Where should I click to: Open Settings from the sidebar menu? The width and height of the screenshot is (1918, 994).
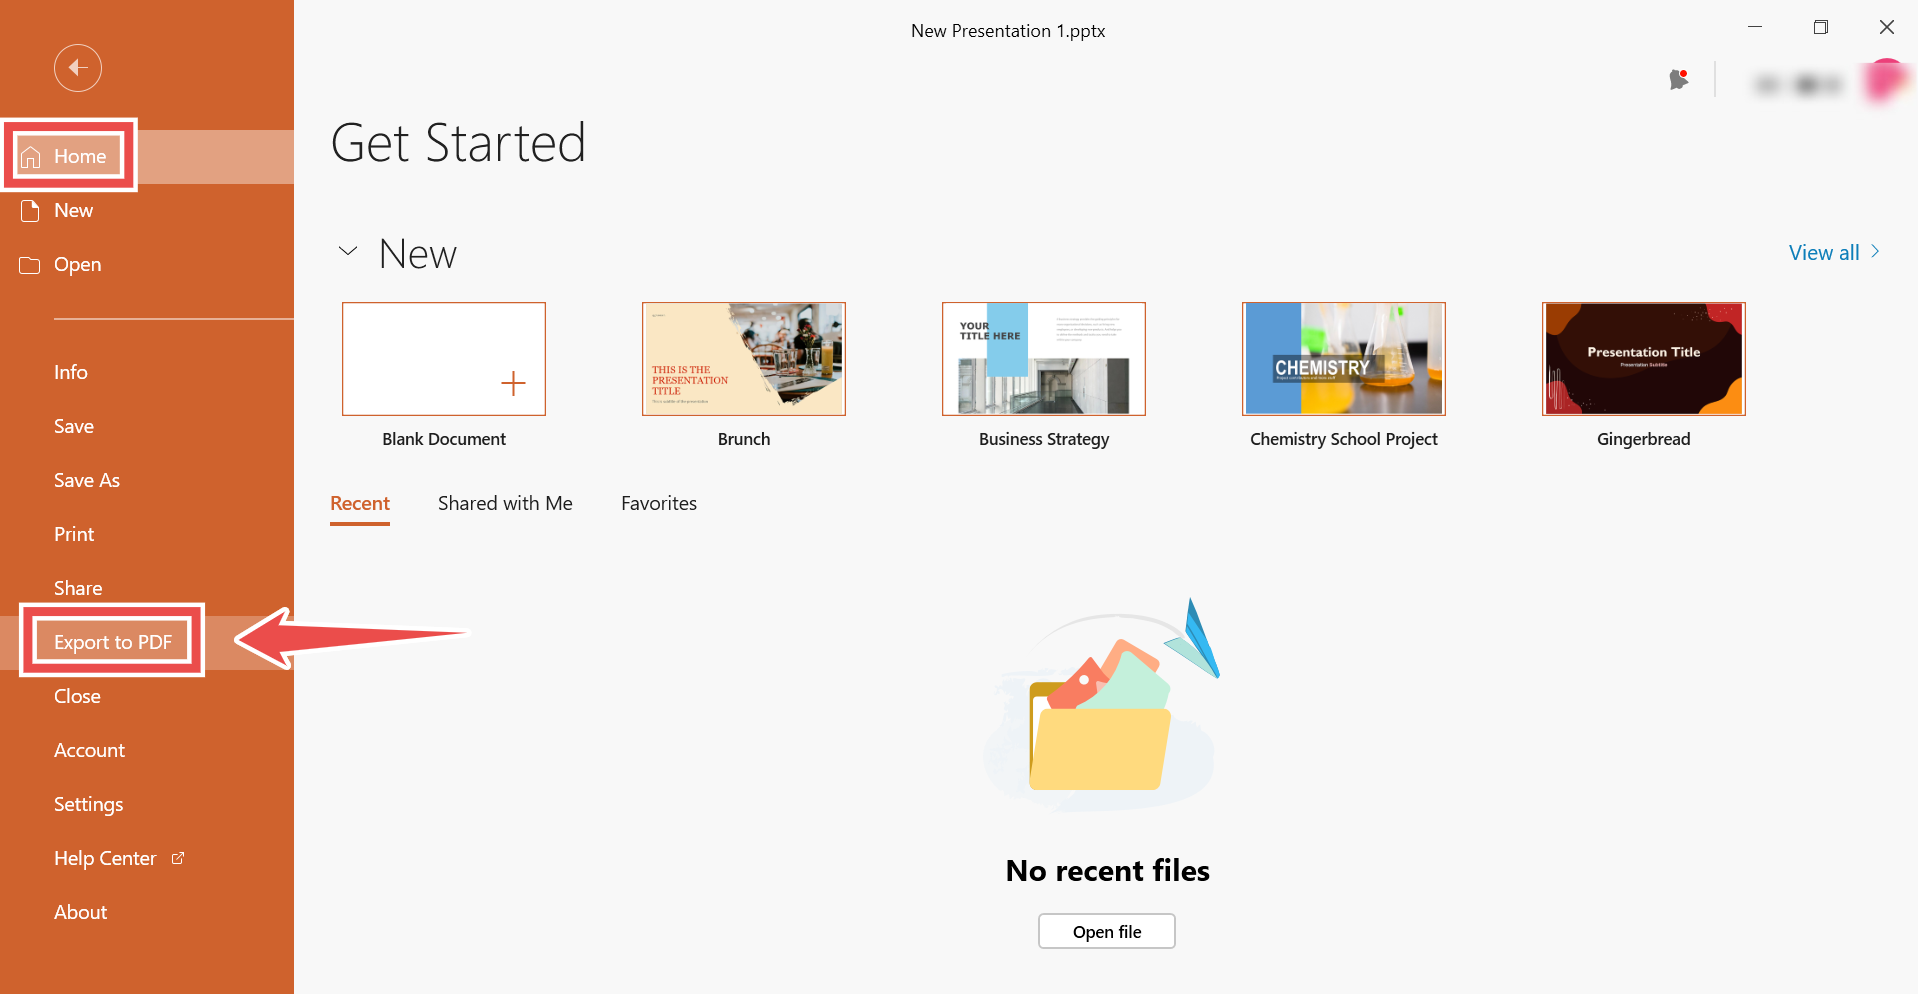tap(88, 803)
